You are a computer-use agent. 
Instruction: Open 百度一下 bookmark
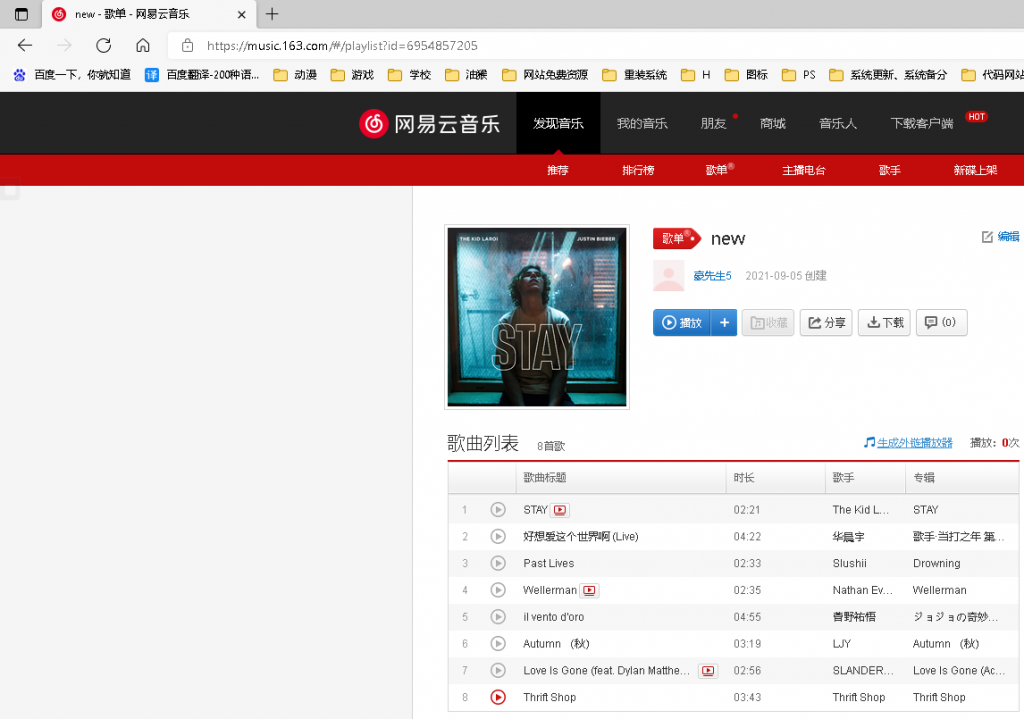72,75
